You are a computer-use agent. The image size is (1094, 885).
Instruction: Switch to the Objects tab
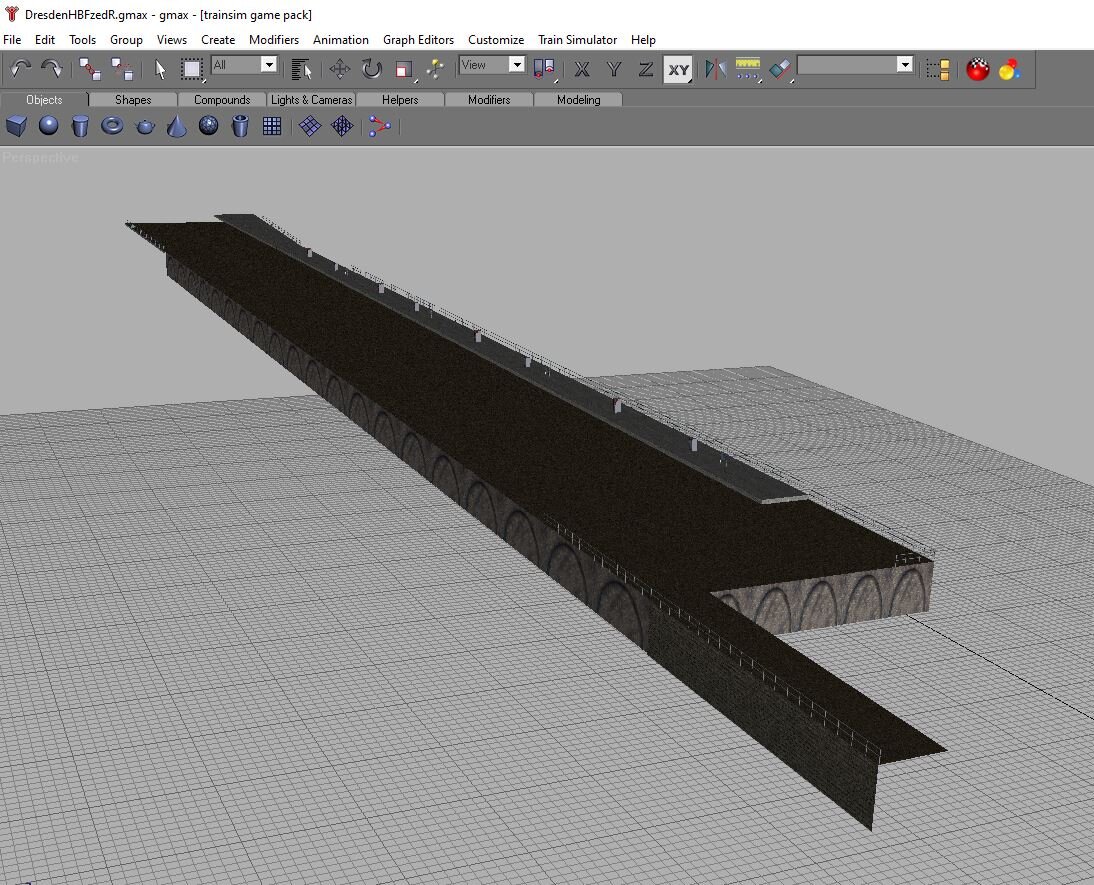tap(44, 100)
